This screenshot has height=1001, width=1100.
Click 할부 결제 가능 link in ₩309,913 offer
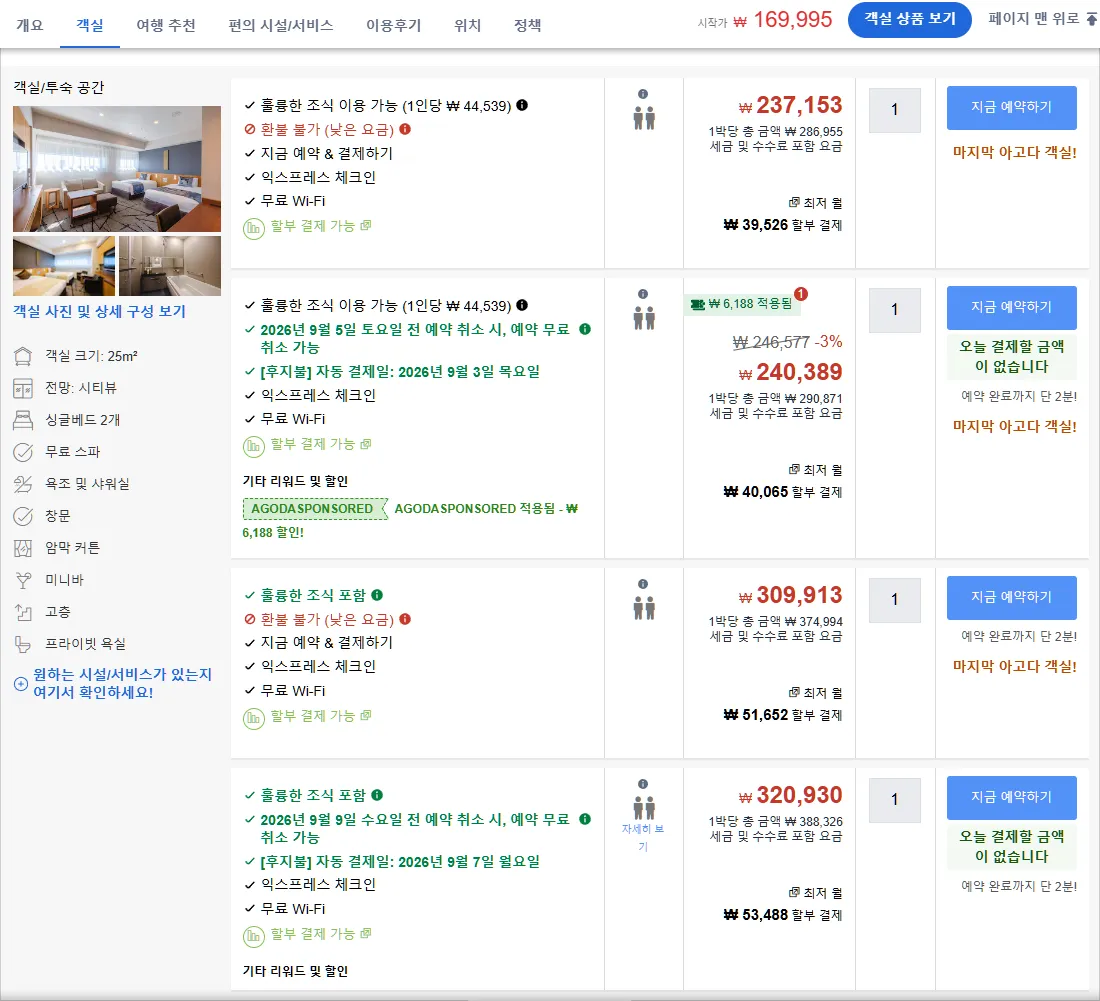320,716
